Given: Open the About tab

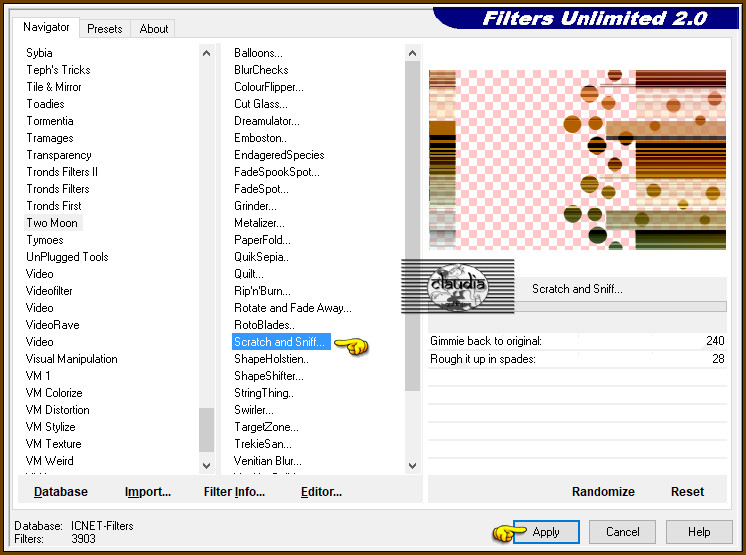Looking at the screenshot, I should pos(154,29).
